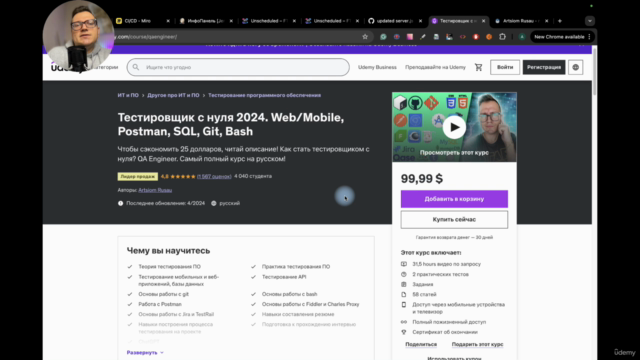Open the Chrome extensions puzzle menu
The width and height of the screenshot is (640, 360).
pyautogui.click(x=502, y=37)
